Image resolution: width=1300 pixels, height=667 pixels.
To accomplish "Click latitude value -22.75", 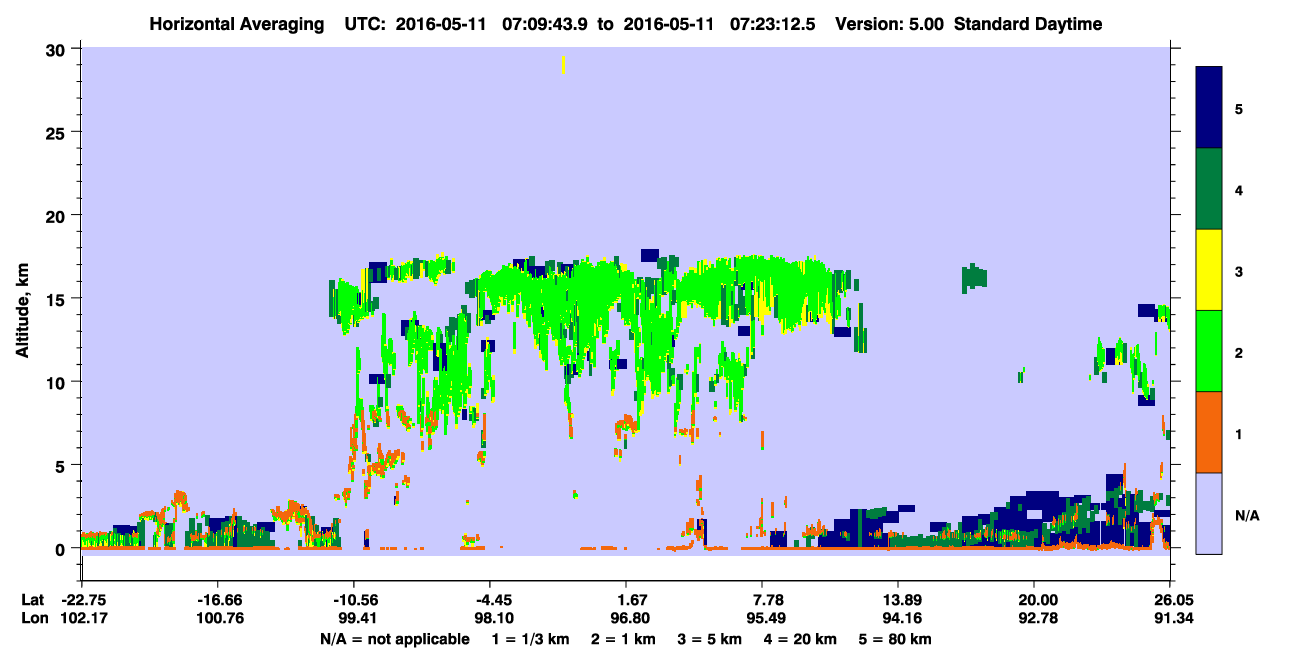I will tap(82, 600).
